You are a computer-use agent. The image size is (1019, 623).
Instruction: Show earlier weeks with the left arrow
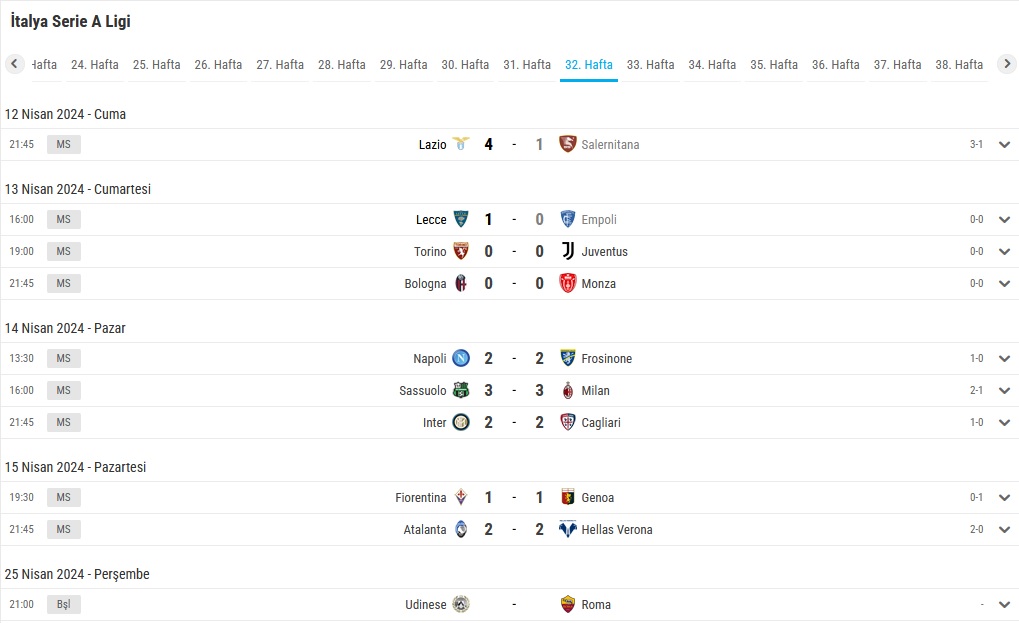pos(14,64)
